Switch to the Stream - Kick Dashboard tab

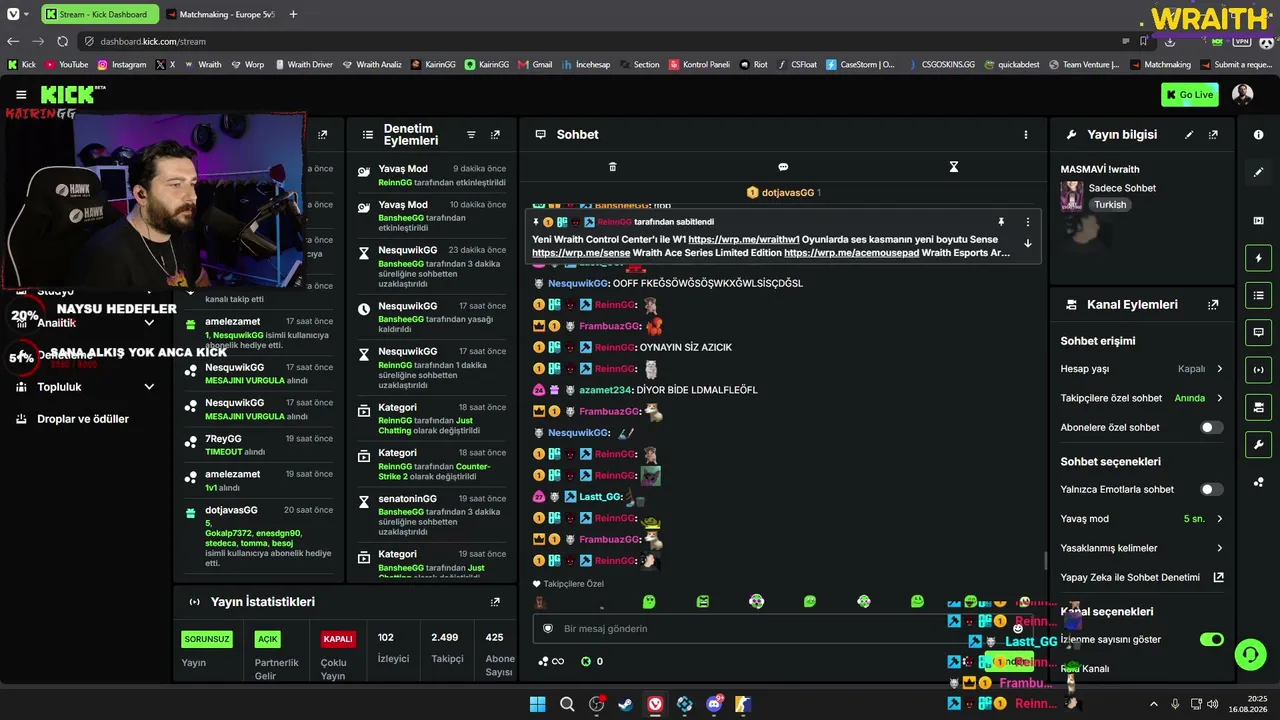pos(98,14)
